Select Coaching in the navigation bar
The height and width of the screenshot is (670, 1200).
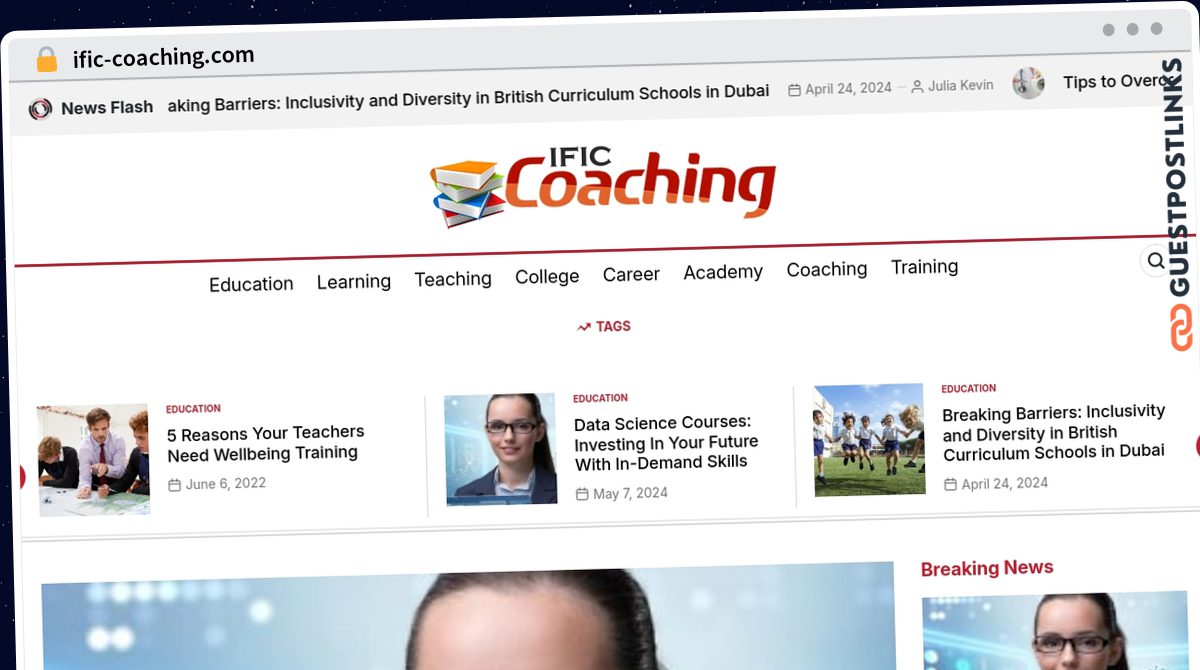click(827, 269)
